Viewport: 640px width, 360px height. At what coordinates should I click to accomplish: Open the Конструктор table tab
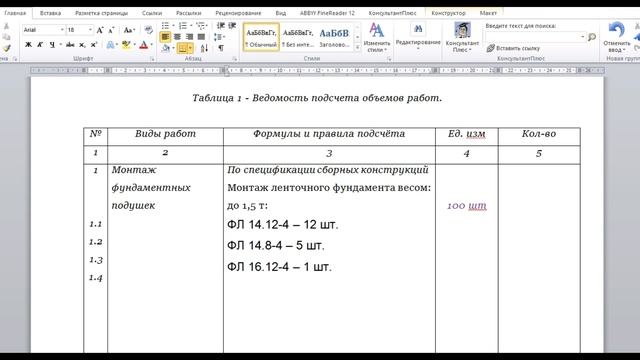448,13
